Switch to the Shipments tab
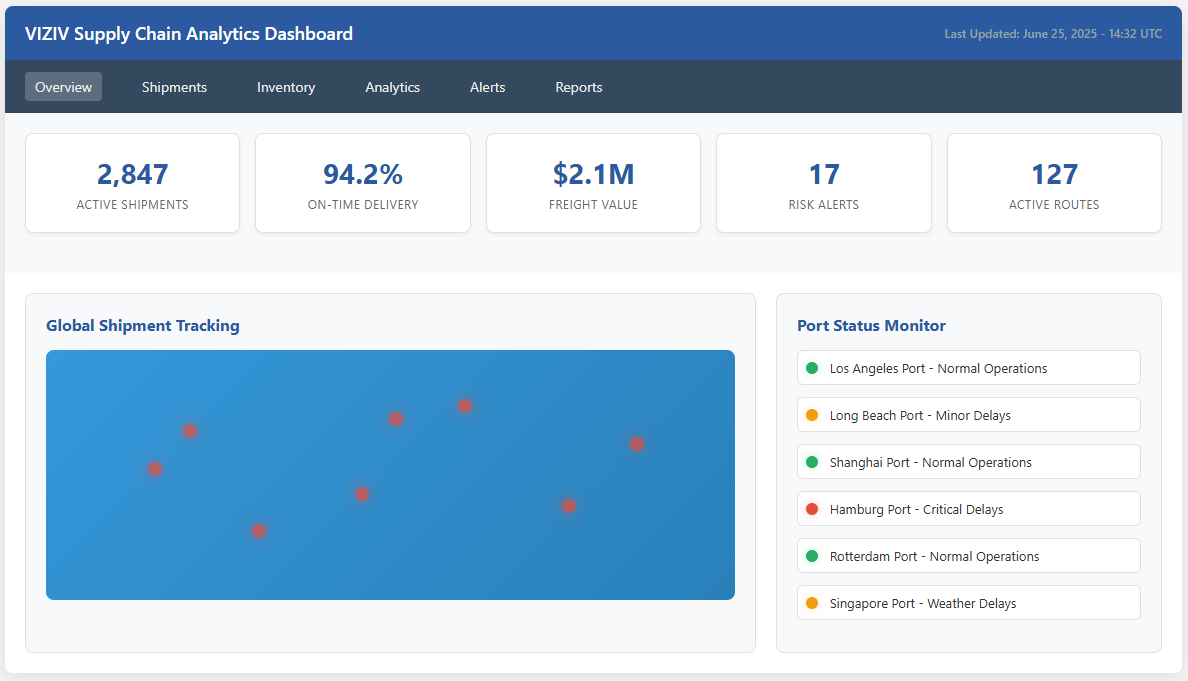Screen dimensions: 1188x681 point(174,87)
